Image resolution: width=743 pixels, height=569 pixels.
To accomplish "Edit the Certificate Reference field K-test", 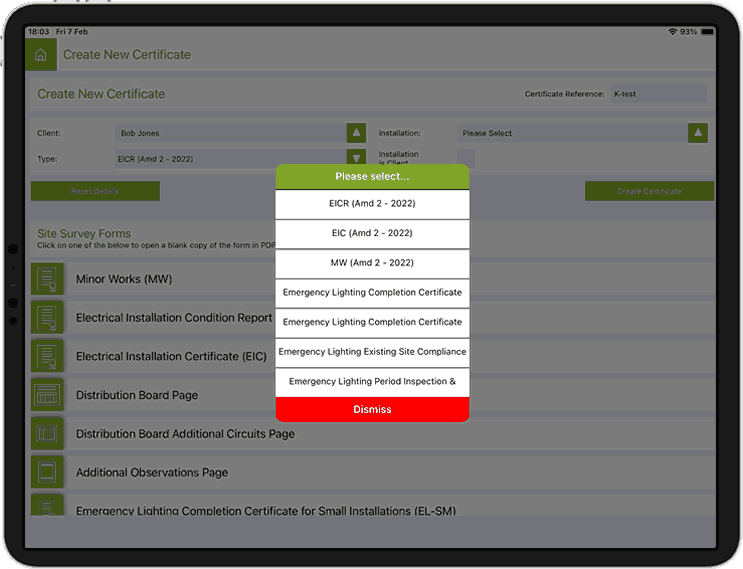I will click(659, 94).
